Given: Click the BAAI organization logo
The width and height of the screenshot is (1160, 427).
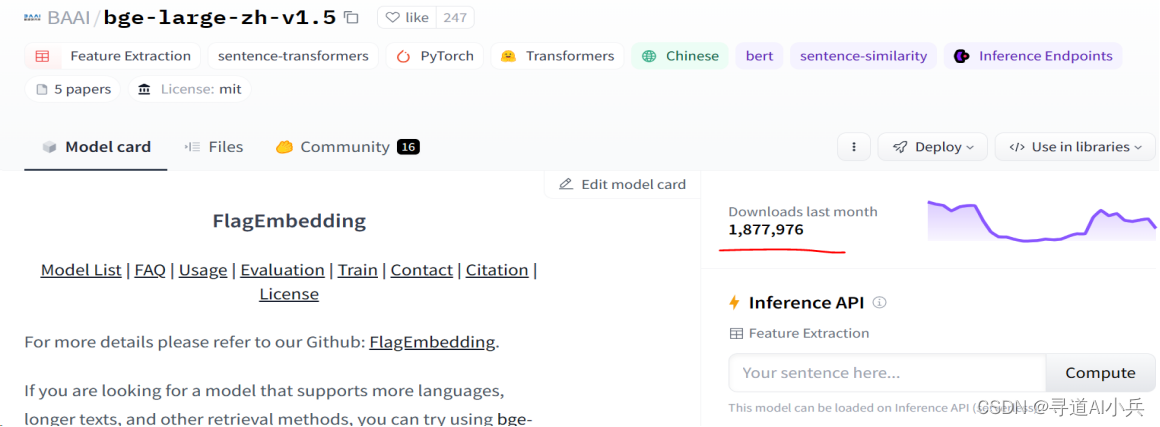Looking at the screenshot, I should pyautogui.click(x=33, y=17).
